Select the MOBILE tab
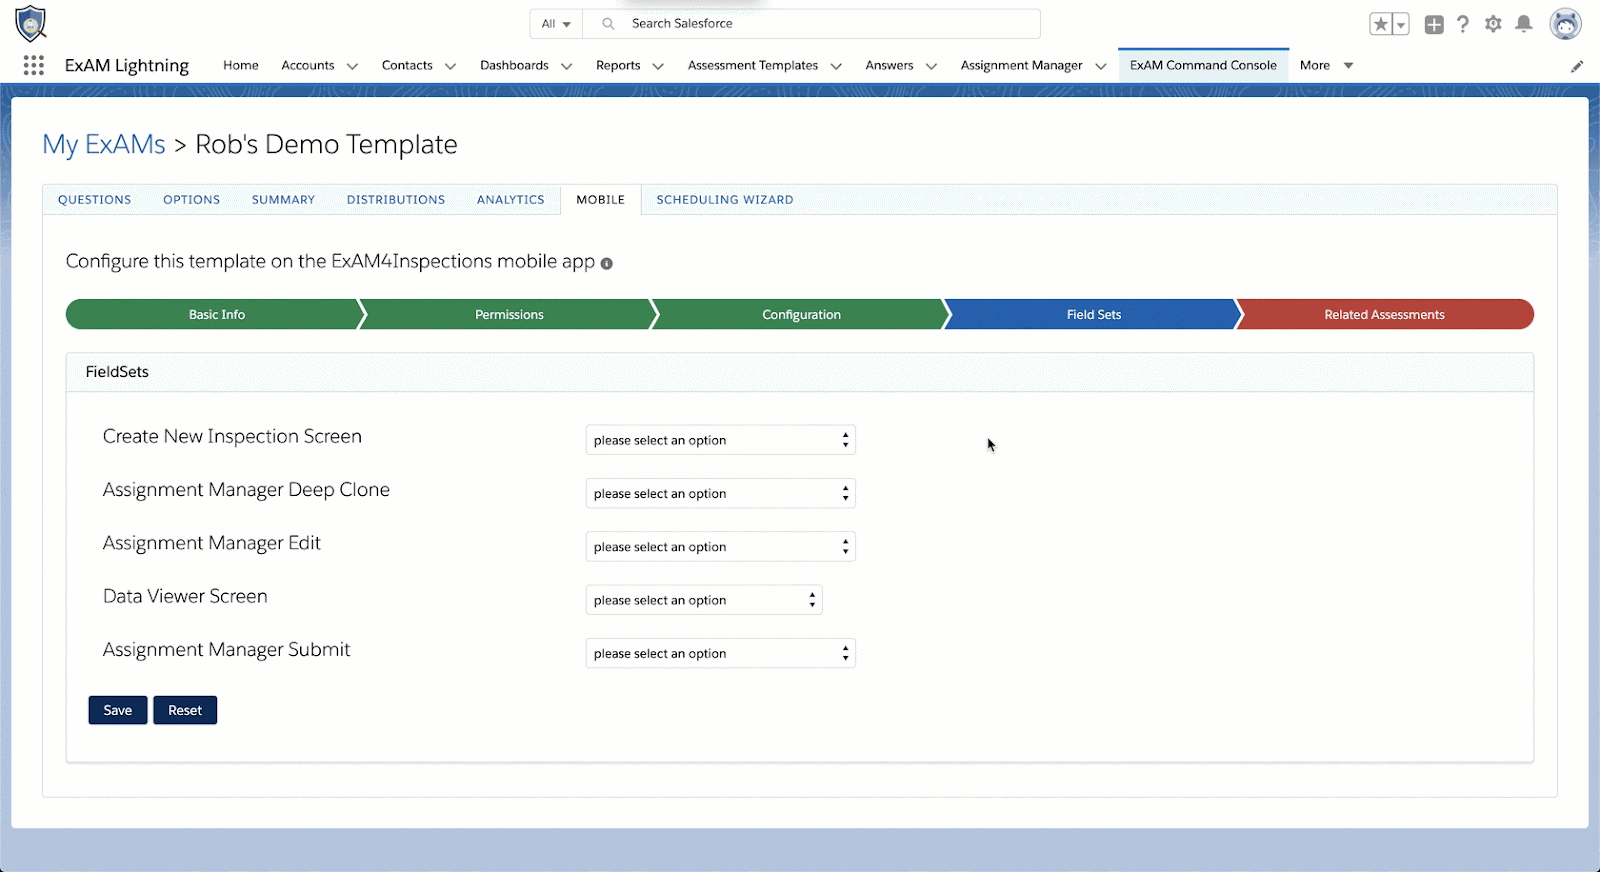This screenshot has height=872, width=1600. coord(601,200)
